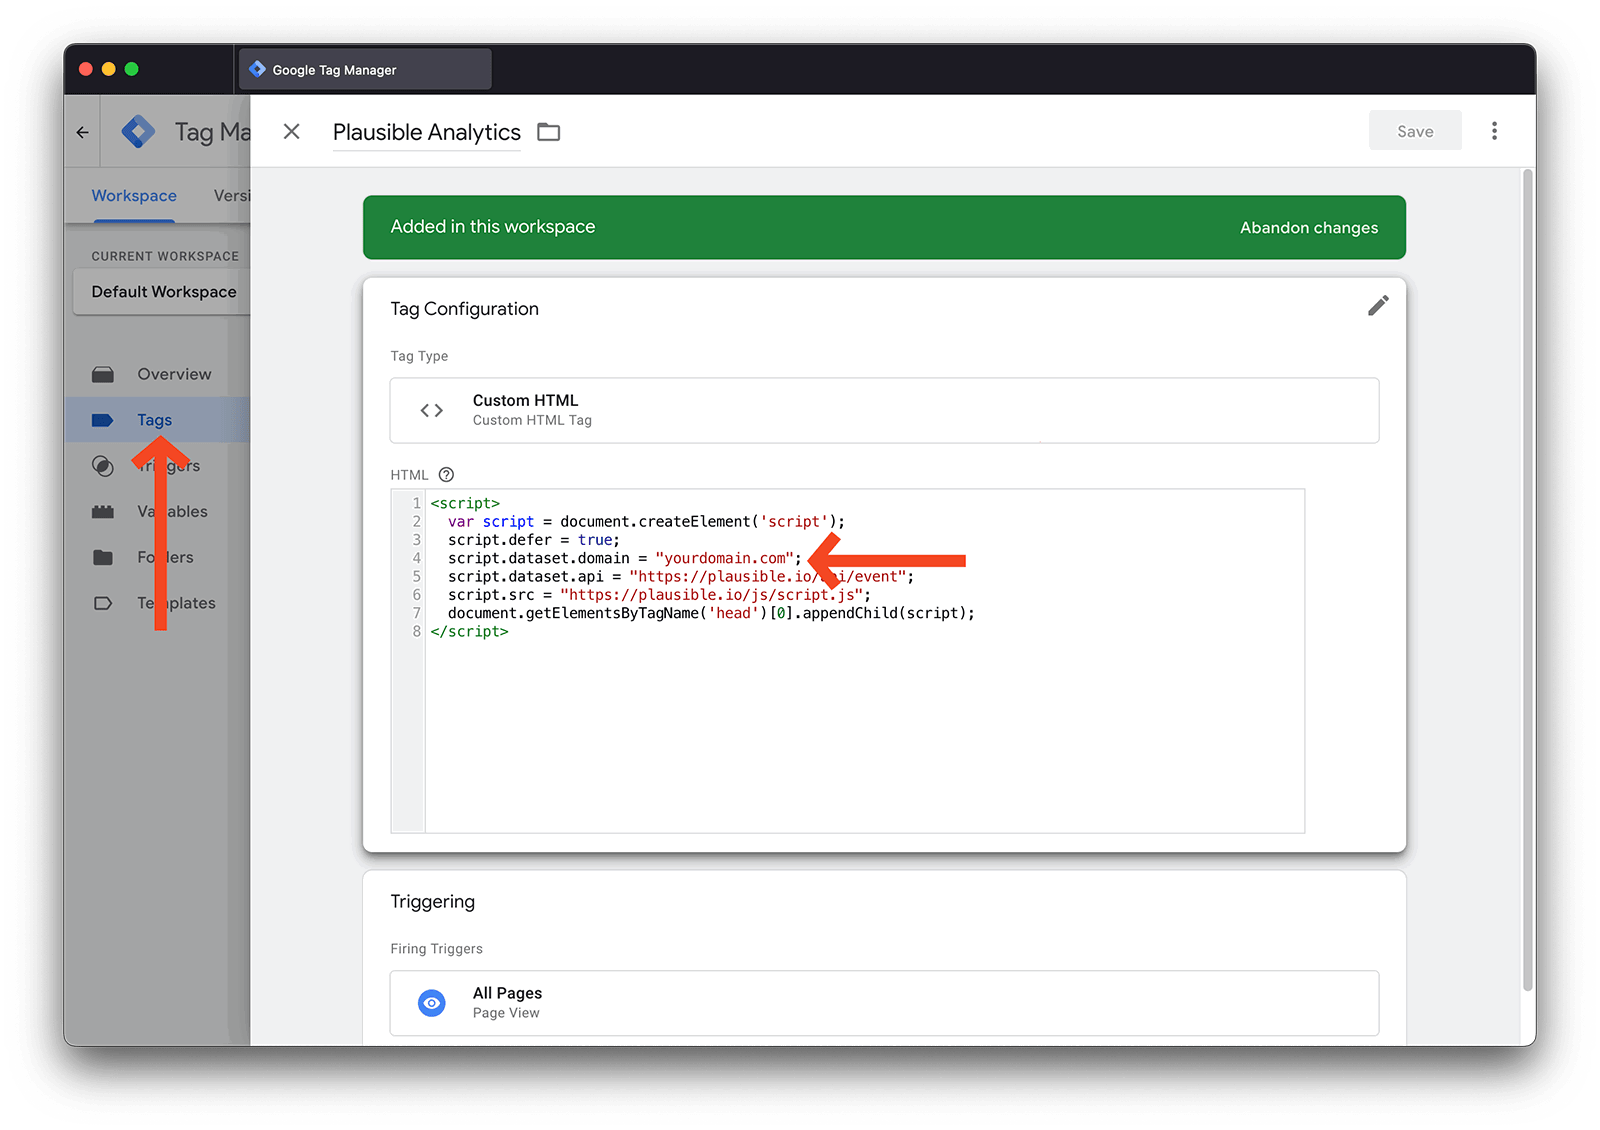Click the pencil edit icon in Tag Configuration
Screen dimensions: 1600x1130
tap(1378, 306)
